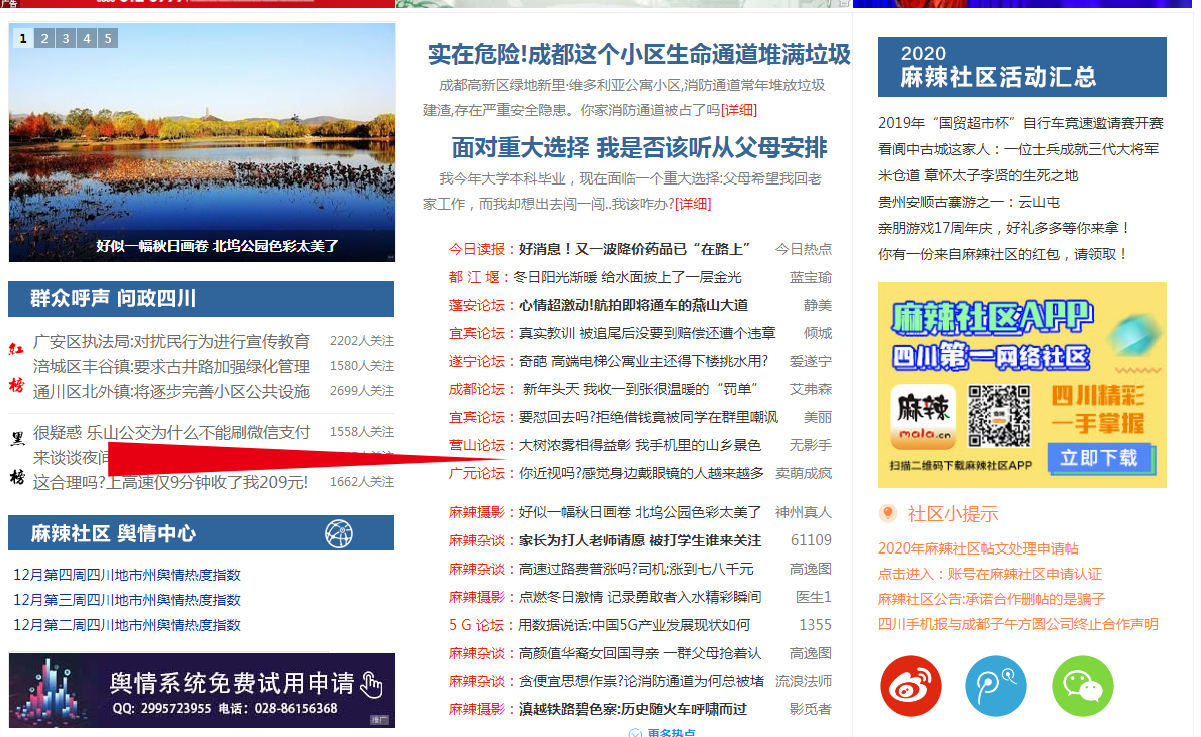Click the orange lightbulb icon by 社区小提示
Viewport: 1201px width, 737px height.
click(887, 513)
